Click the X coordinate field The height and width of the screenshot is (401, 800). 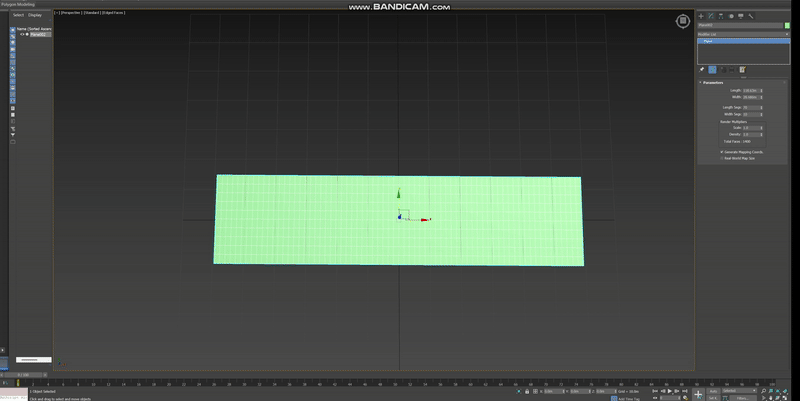coord(554,391)
